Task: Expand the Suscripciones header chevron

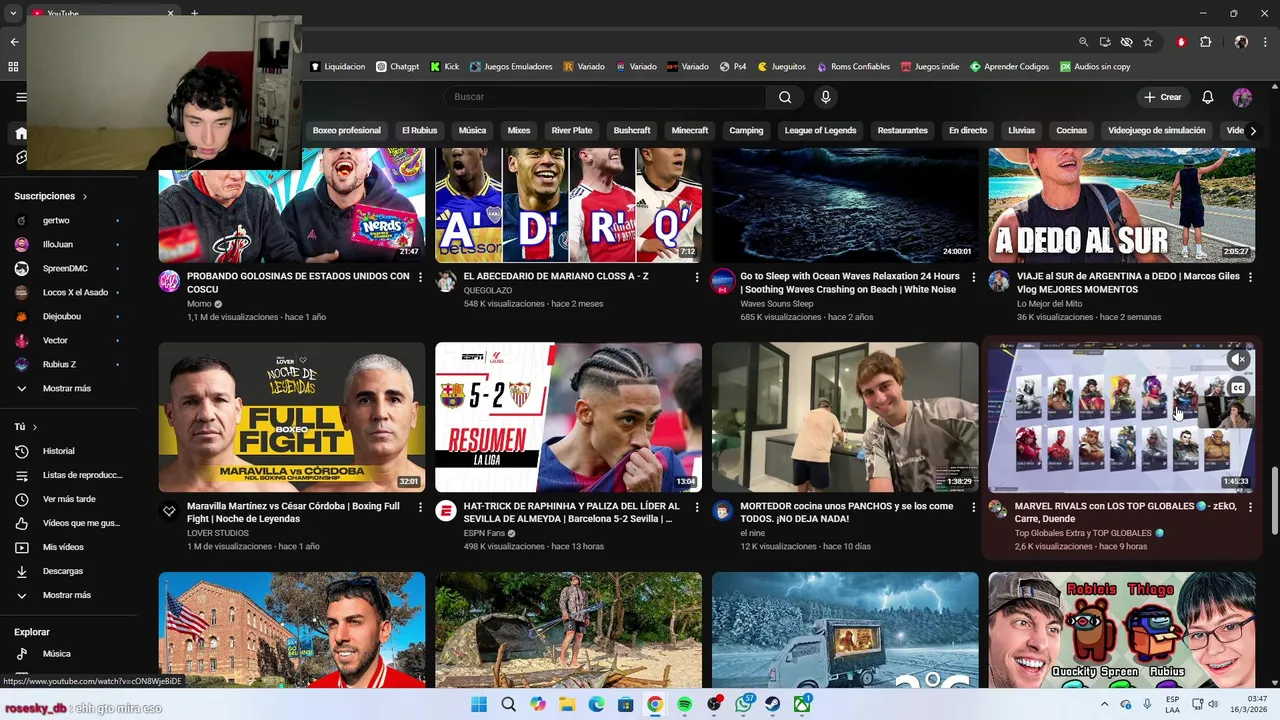Action: click(85, 197)
